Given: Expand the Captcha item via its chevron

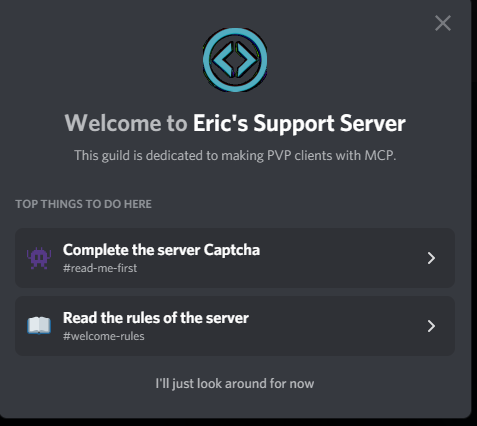Looking at the screenshot, I should [x=431, y=258].
